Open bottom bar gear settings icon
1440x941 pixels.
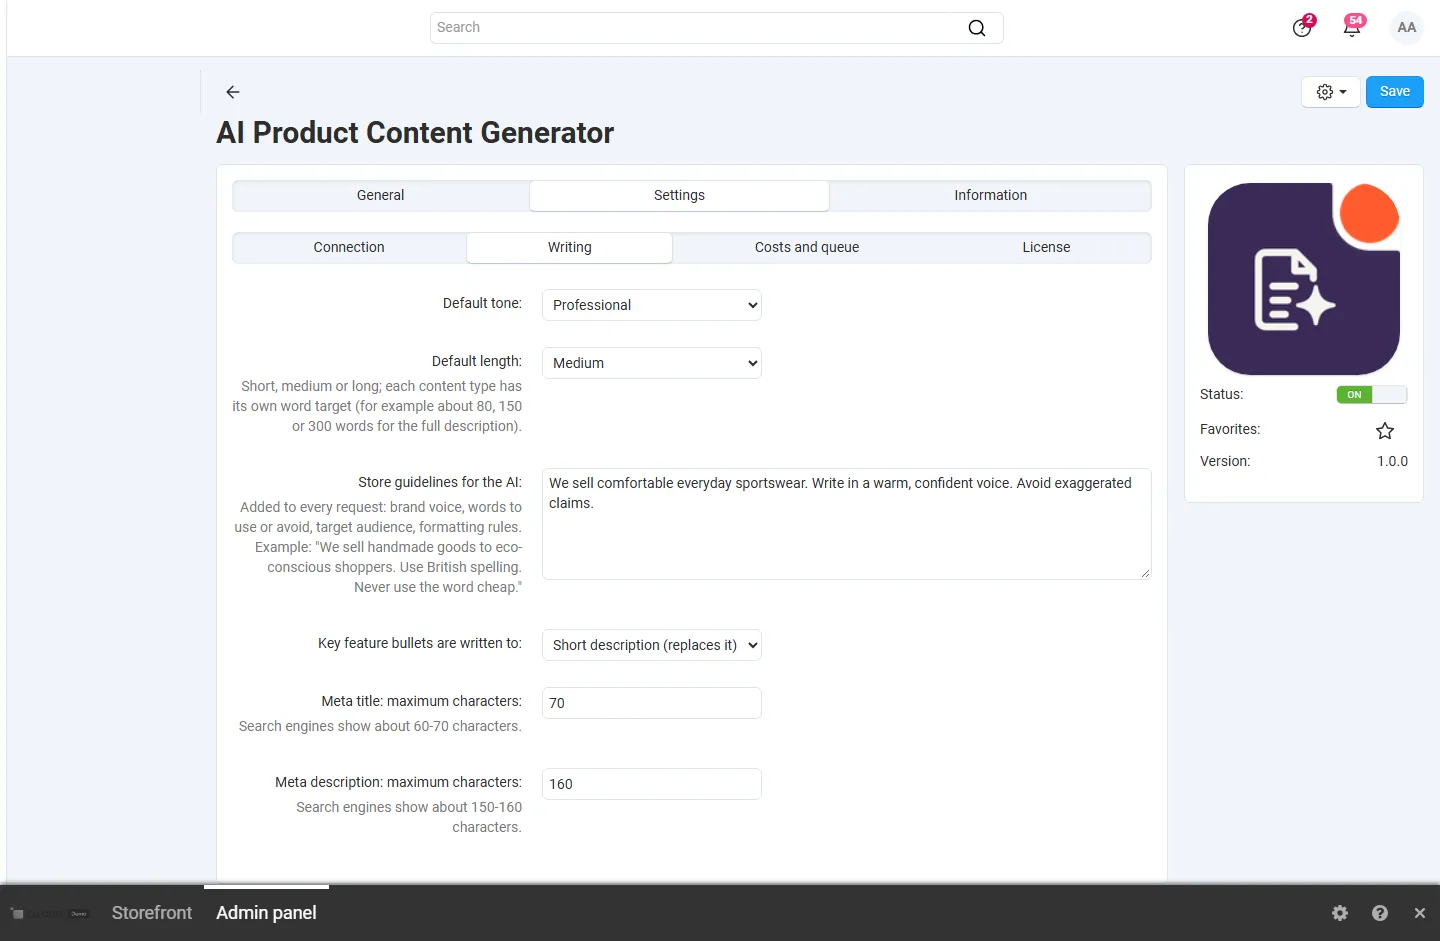1340,913
